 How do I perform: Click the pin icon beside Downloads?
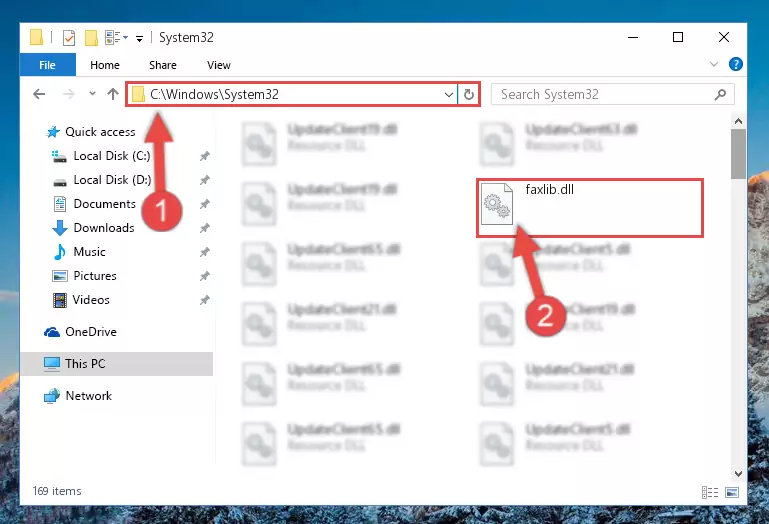pyautogui.click(x=205, y=228)
